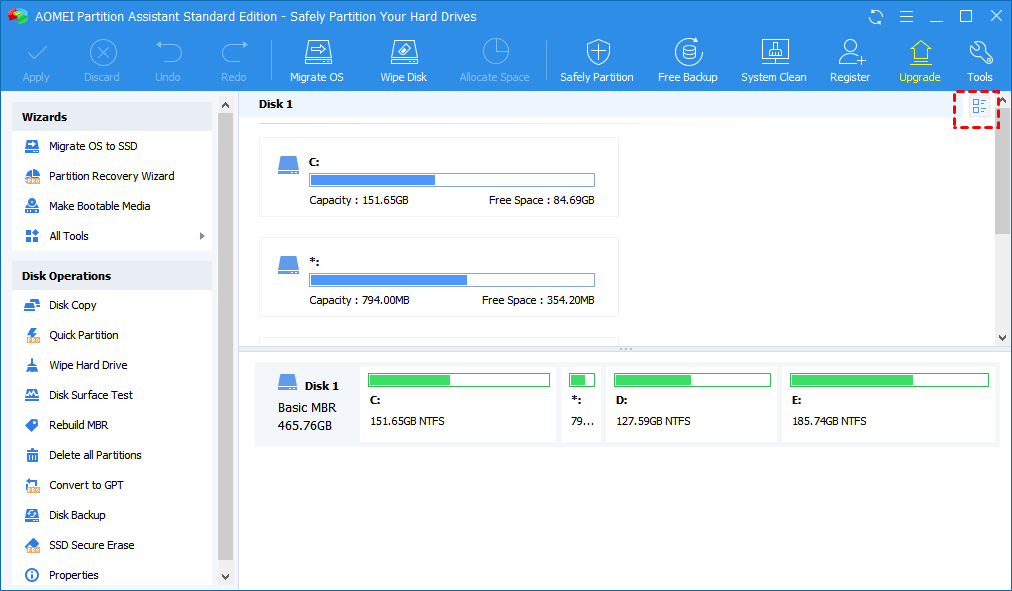Click the C: usage bar in the upper list
Image resolution: width=1012 pixels, height=591 pixels.
[452, 180]
